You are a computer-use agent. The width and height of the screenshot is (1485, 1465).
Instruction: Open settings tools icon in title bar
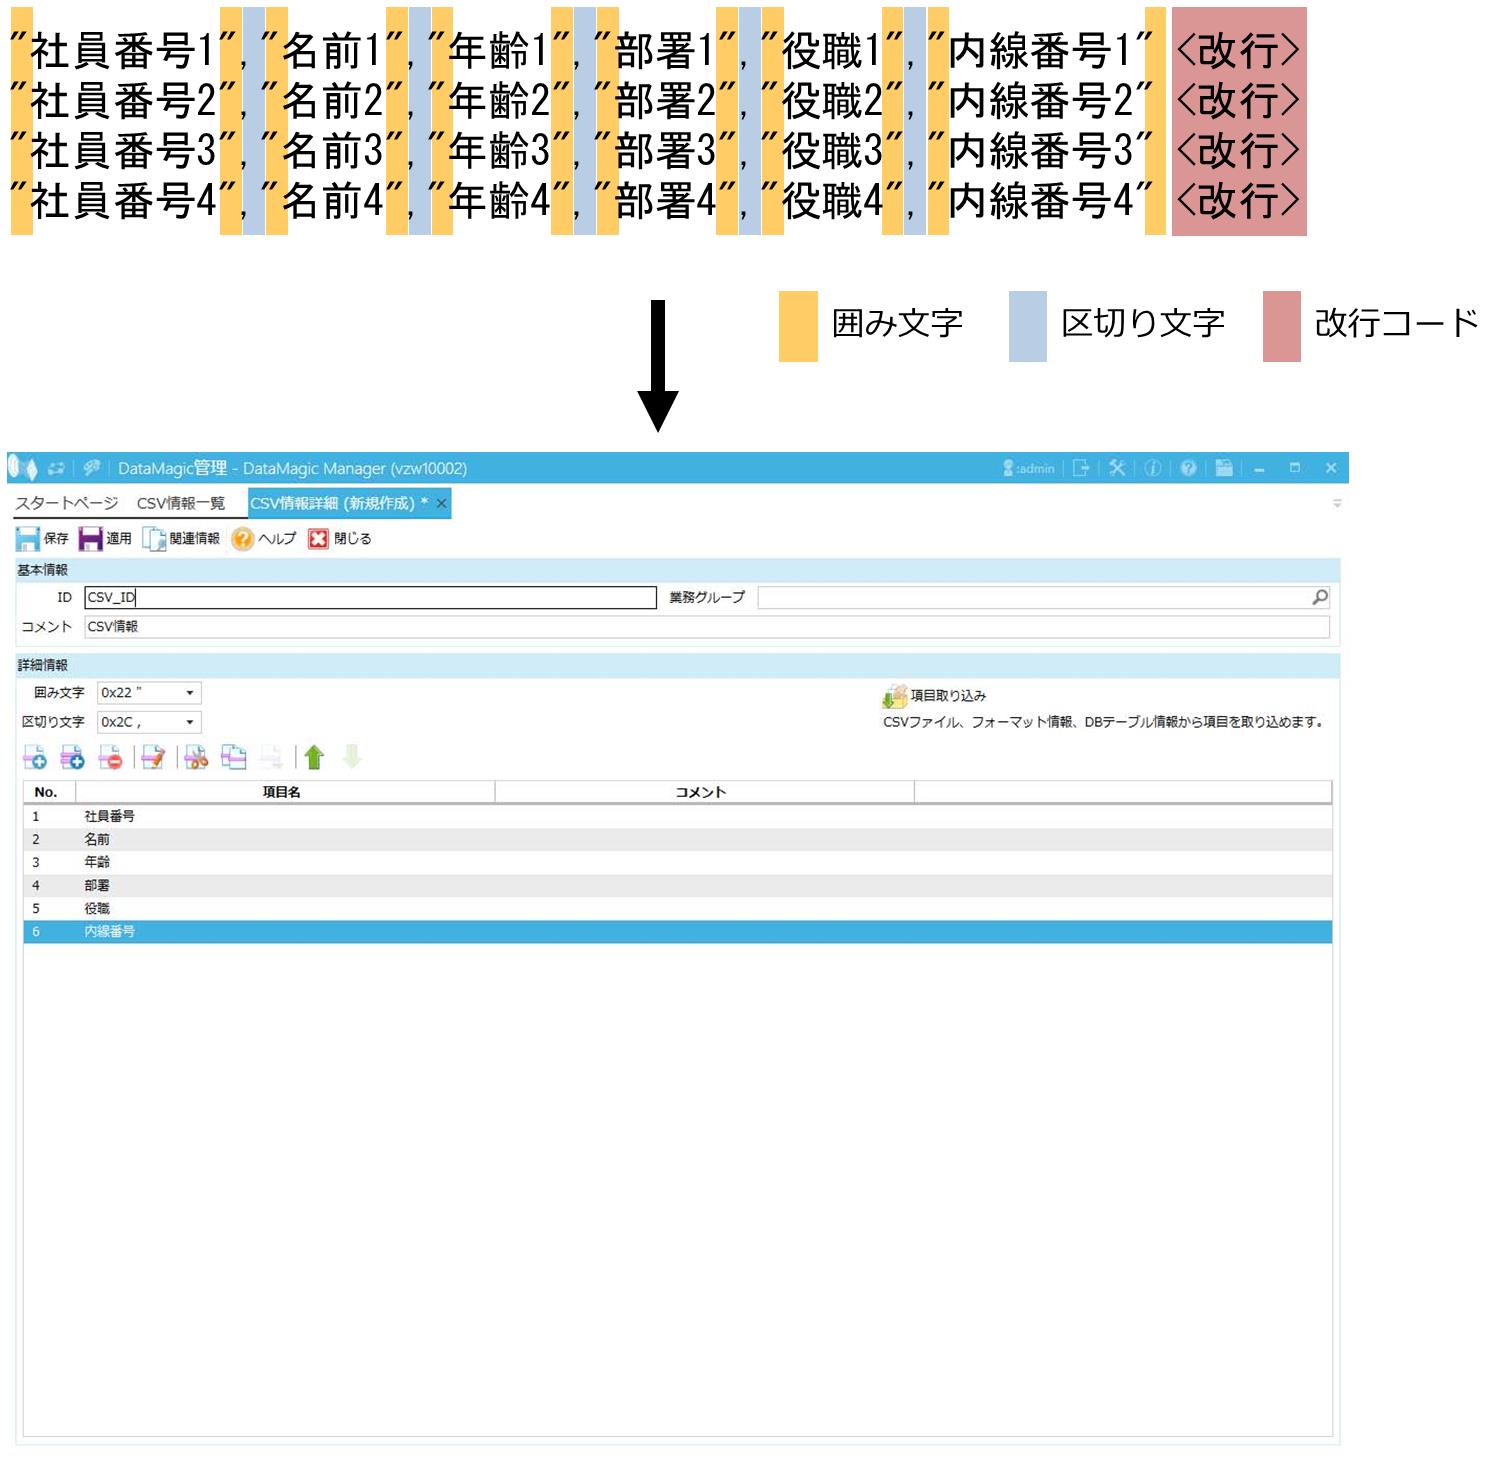tap(1117, 468)
